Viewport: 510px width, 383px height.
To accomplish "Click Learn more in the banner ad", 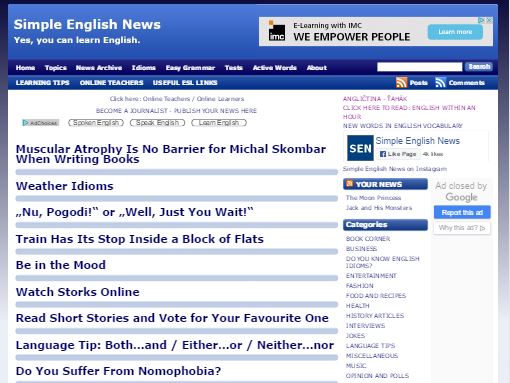I will point(455,32).
